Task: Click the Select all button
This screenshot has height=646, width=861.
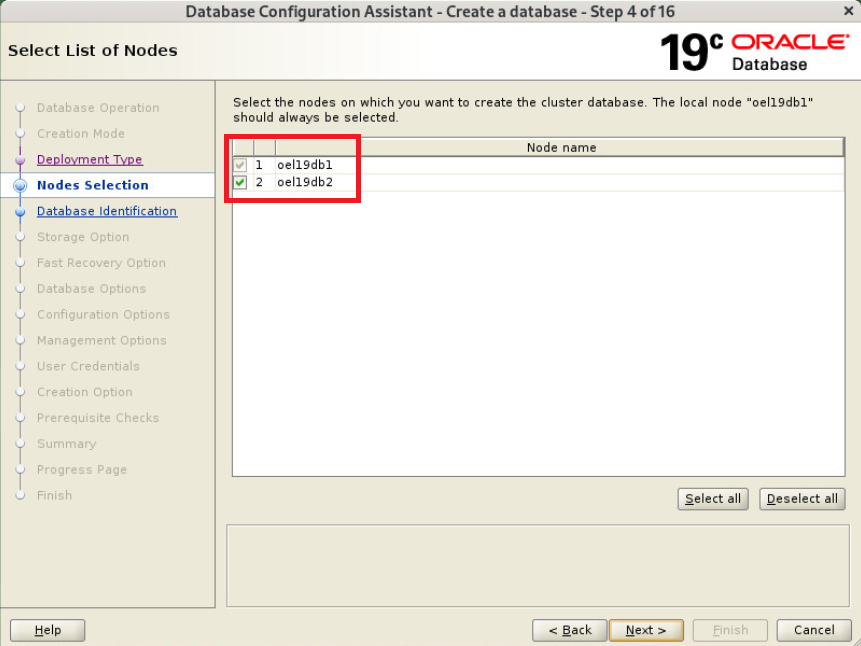Action: pos(713,499)
